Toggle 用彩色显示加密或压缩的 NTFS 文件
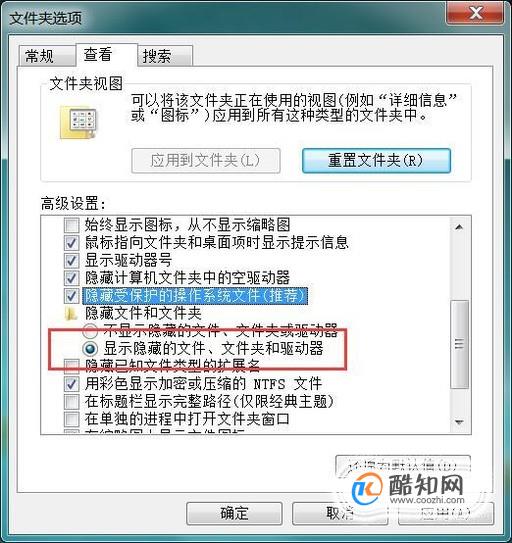 pos(71,384)
